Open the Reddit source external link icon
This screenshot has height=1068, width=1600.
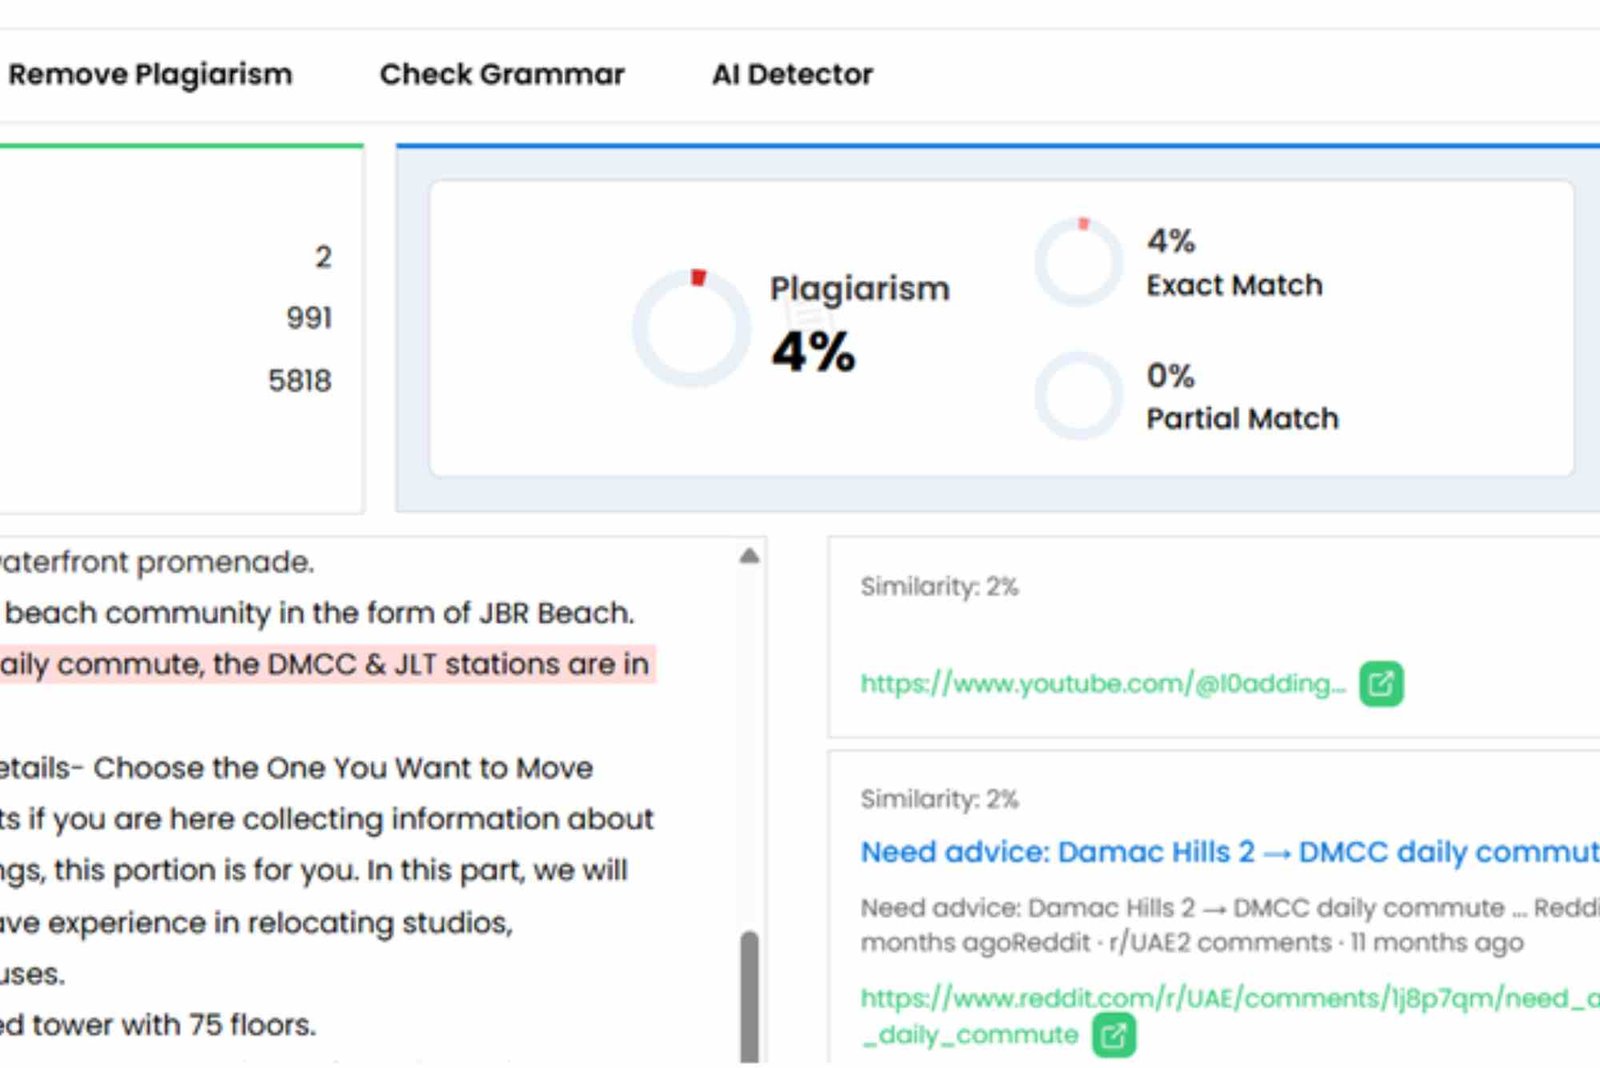[1114, 1035]
